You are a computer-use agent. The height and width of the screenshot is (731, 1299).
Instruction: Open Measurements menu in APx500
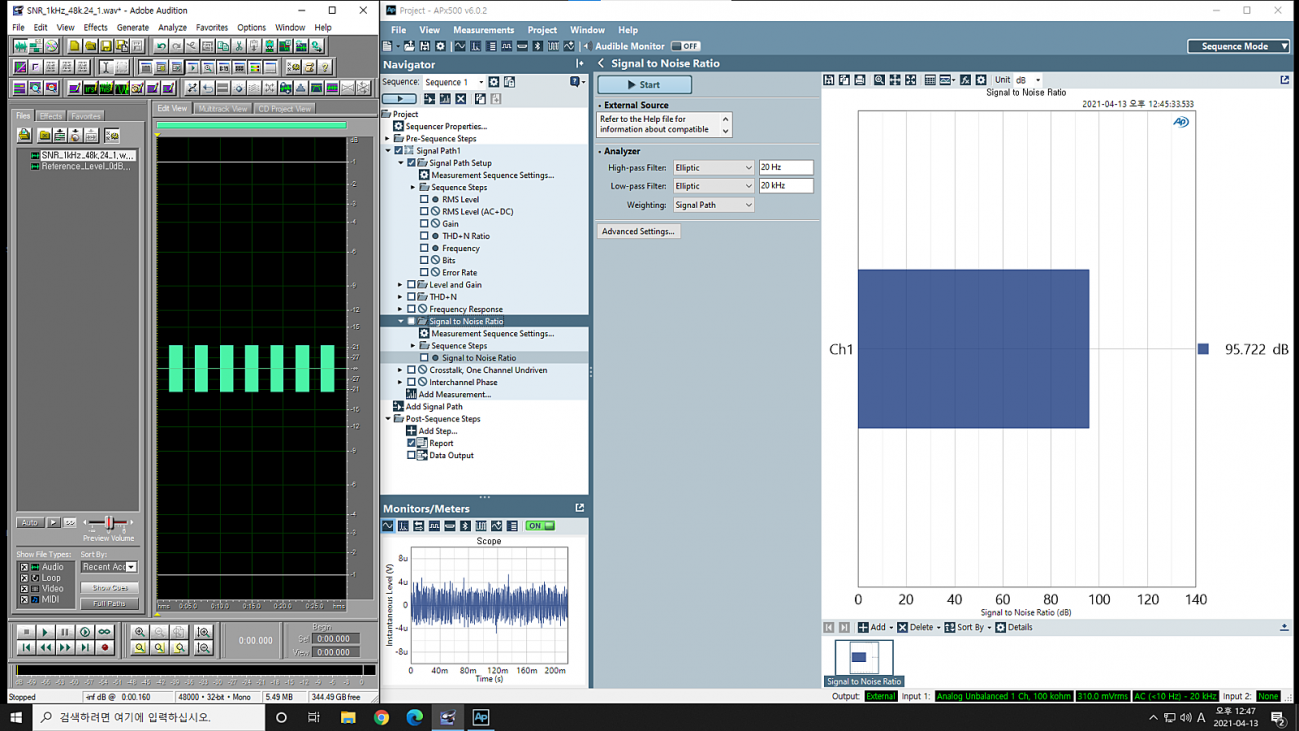[x=483, y=30]
